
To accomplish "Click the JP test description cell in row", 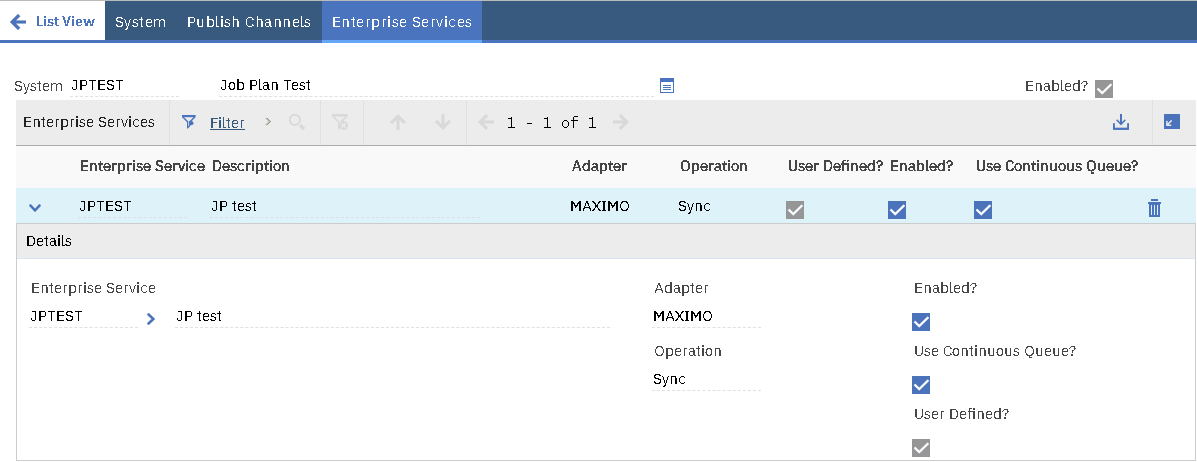I will tap(345, 206).
